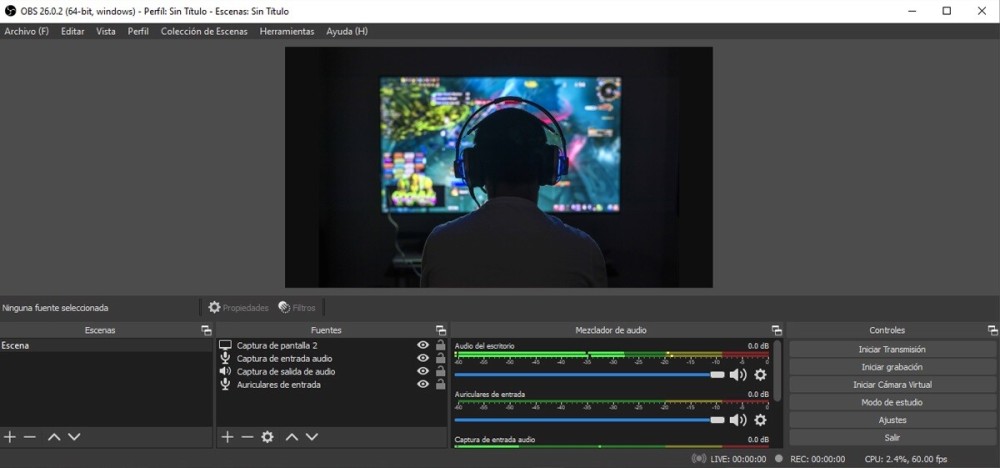
Task: Mute the Audio del escritorio speaker icon
Action: coord(738,375)
